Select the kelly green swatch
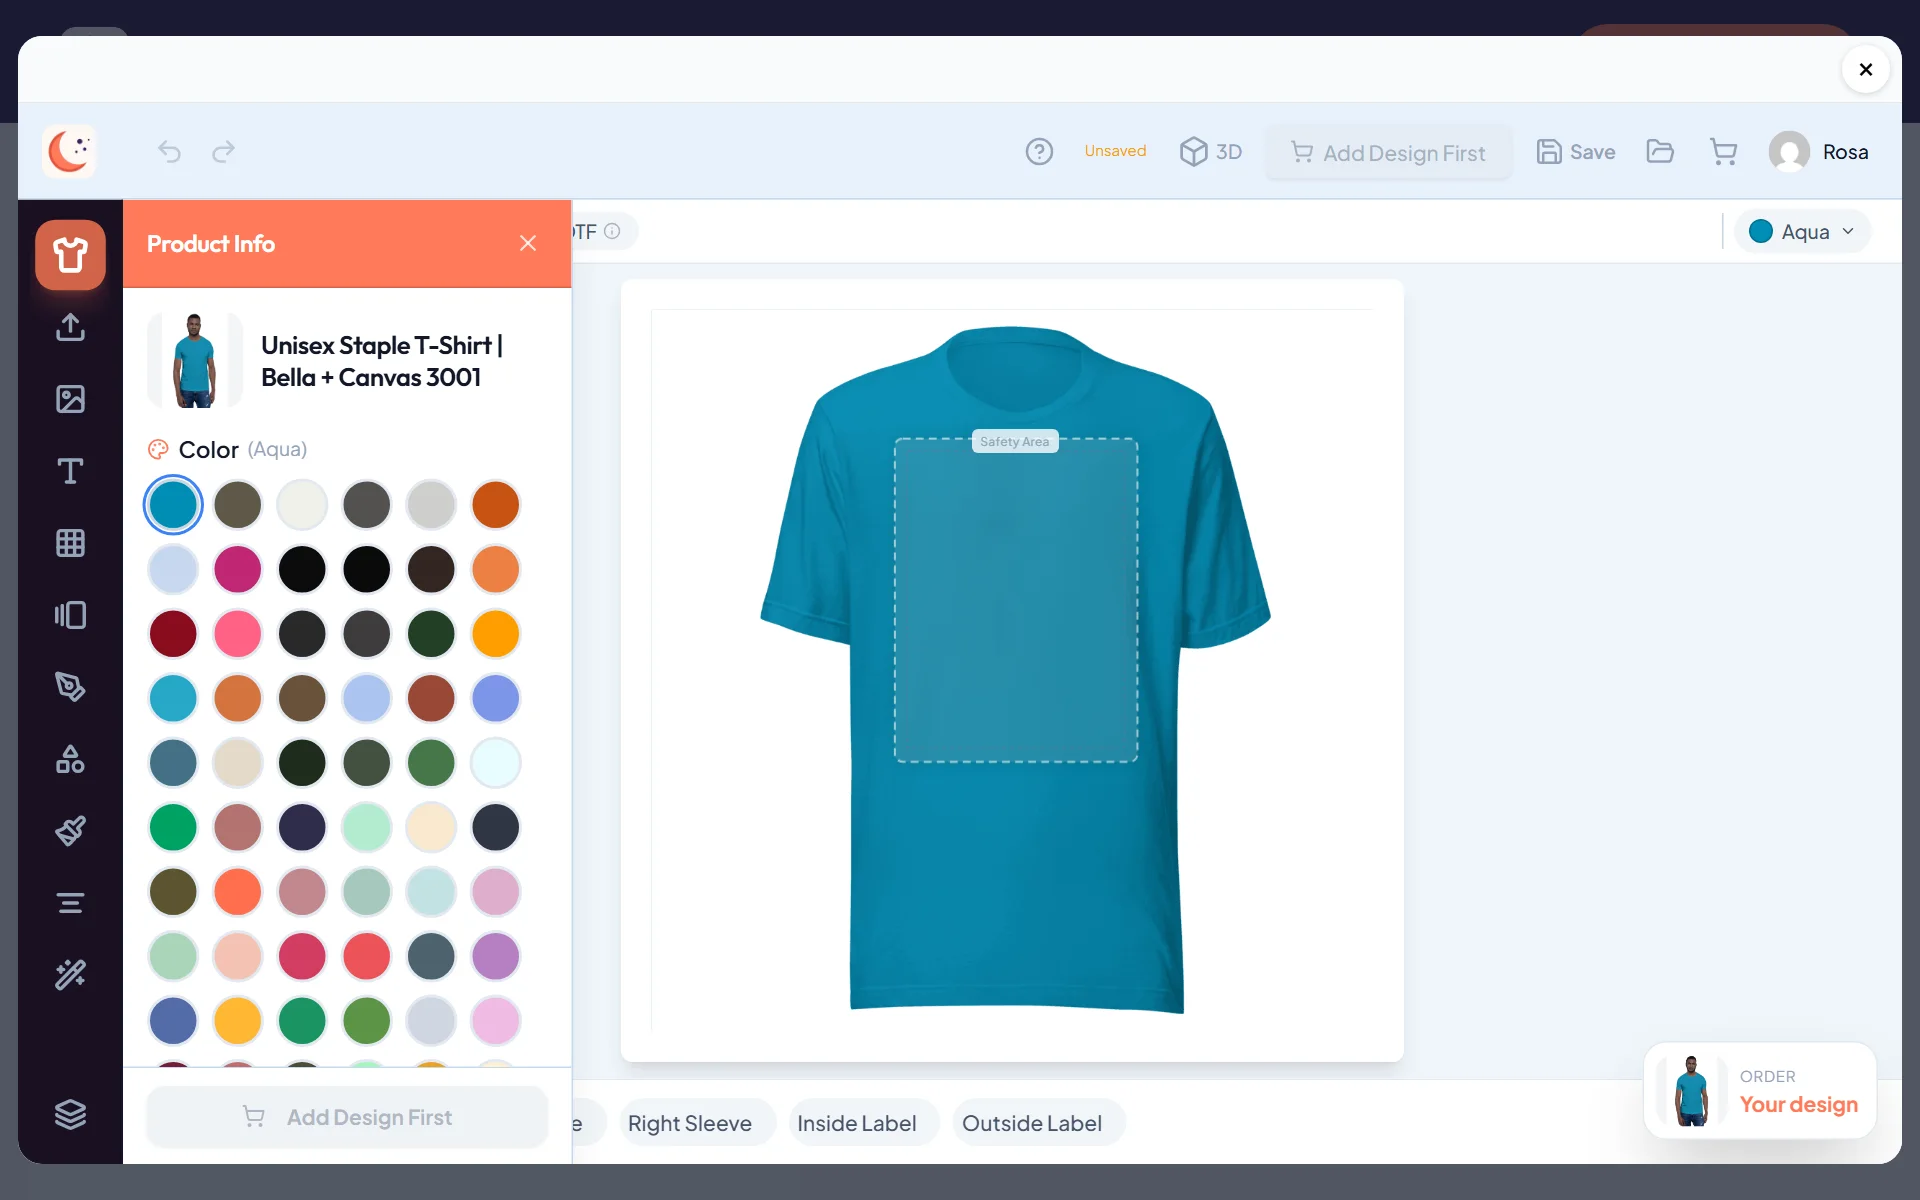 tap(173, 828)
